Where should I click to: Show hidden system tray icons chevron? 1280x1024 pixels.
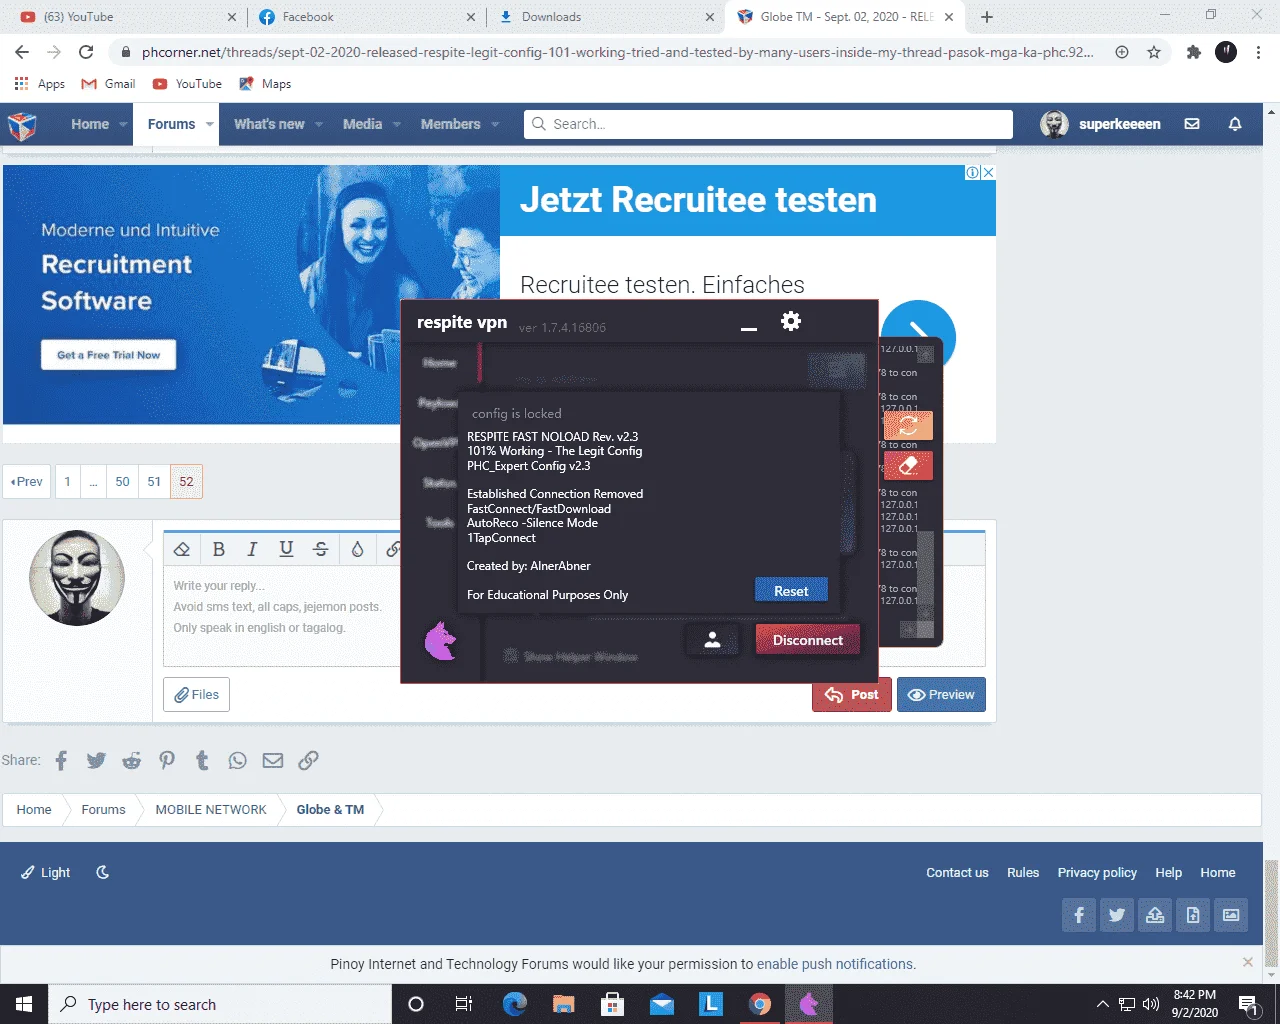(1102, 1004)
